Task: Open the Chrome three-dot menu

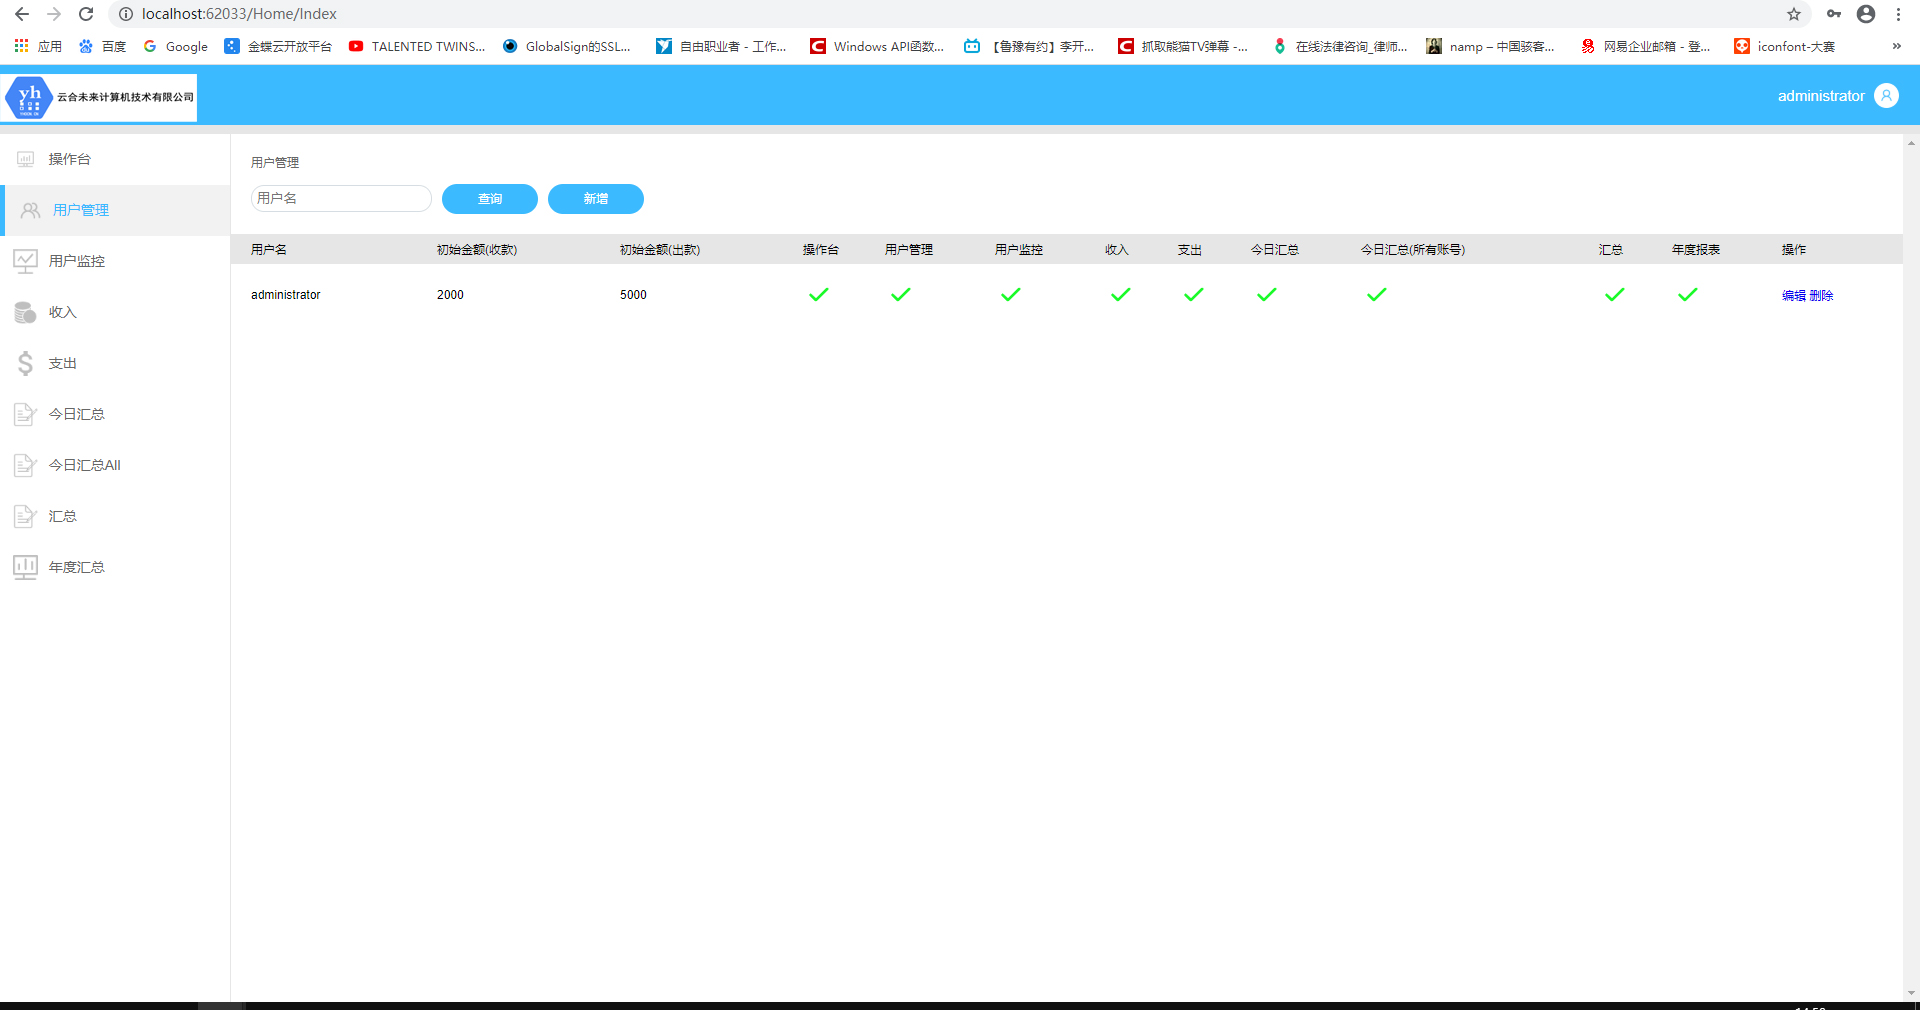Action: (x=1898, y=14)
